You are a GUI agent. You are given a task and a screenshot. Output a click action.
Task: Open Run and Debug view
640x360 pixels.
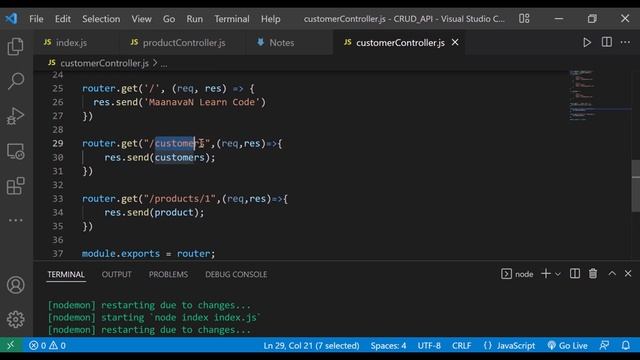point(16,116)
